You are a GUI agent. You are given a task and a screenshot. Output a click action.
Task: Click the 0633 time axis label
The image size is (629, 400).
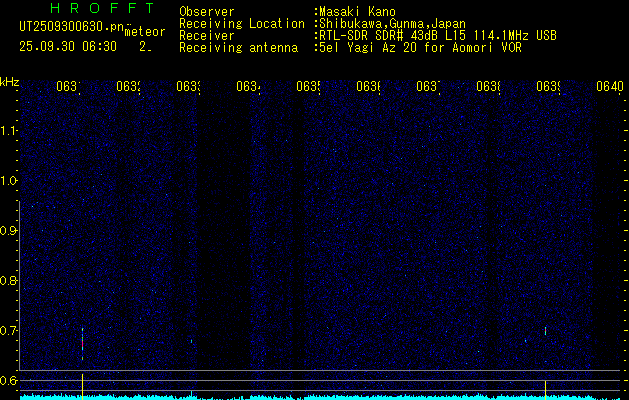click(188, 86)
